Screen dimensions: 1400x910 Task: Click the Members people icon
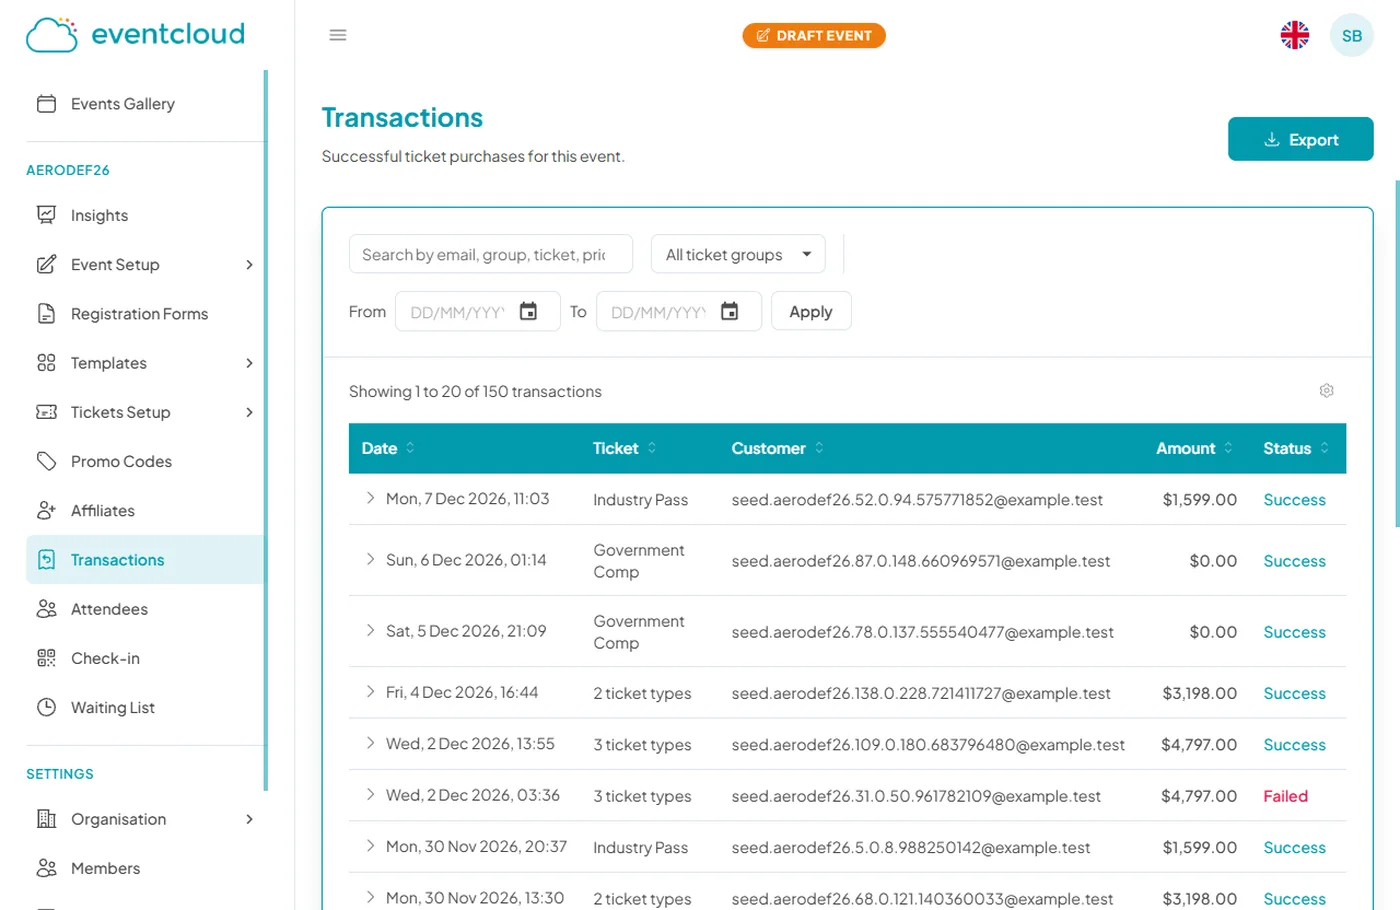tap(46, 868)
